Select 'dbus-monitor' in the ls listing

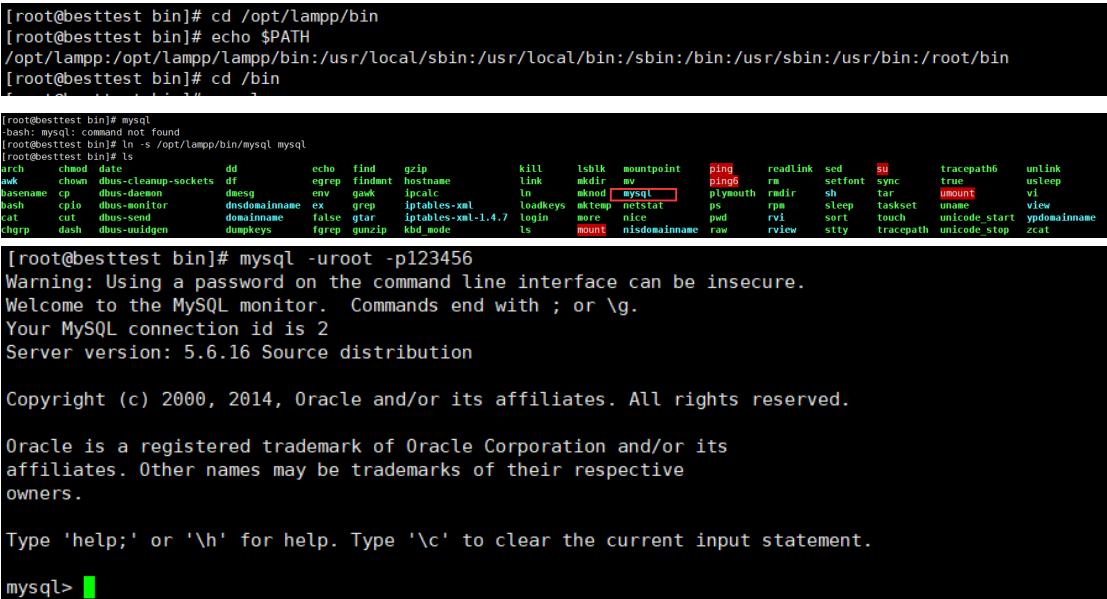[x=133, y=206]
